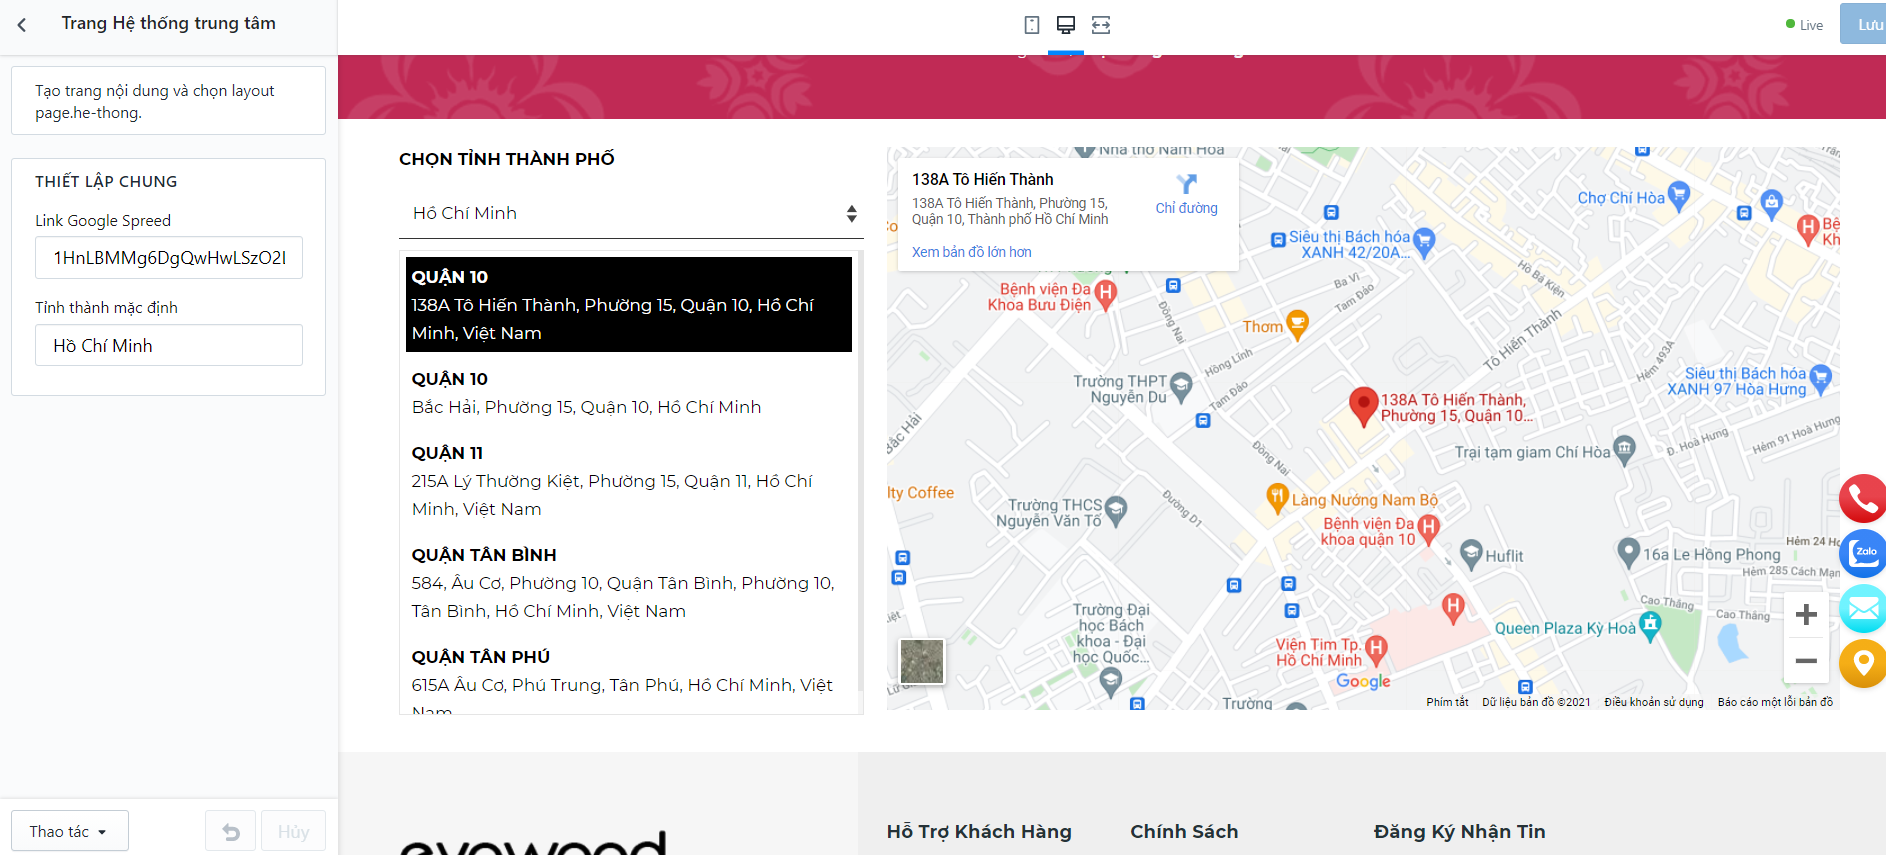Click Bách hóa XANH 97 Hòa Hưng marker
The image size is (1886, 855).
pyautogui.click(x=1820, y=377)
